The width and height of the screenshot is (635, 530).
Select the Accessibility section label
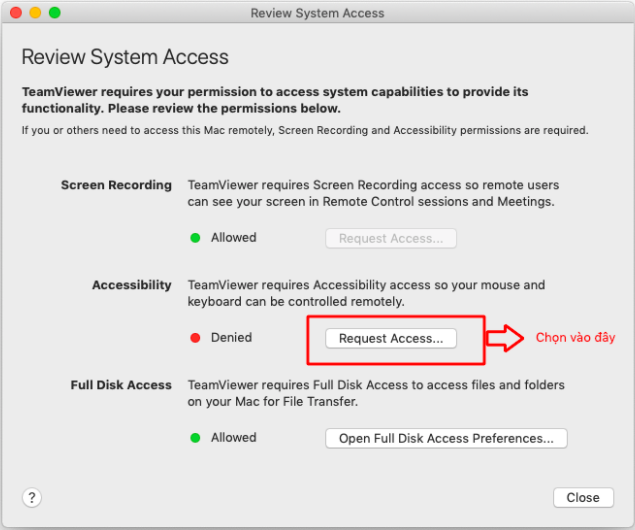coord(132,285)
